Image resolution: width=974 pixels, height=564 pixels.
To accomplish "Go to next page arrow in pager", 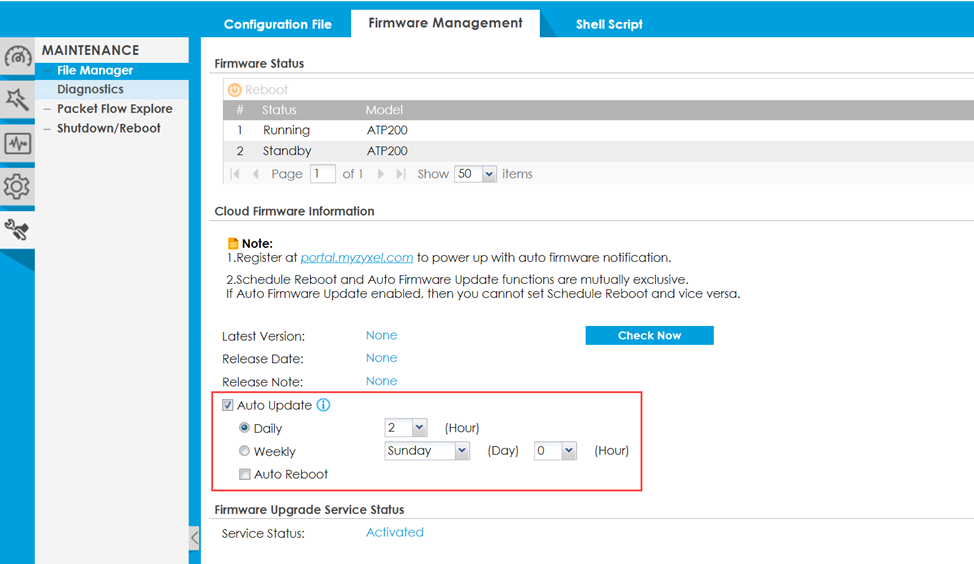I will tap(380, 174).
